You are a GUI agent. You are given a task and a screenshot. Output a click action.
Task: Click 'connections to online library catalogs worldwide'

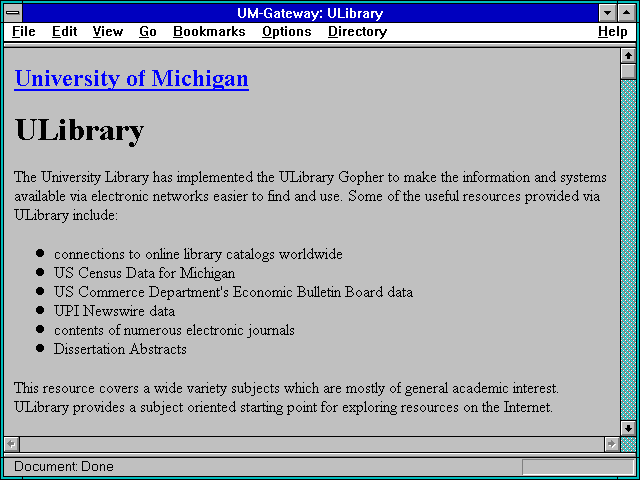tap(198, 254)
